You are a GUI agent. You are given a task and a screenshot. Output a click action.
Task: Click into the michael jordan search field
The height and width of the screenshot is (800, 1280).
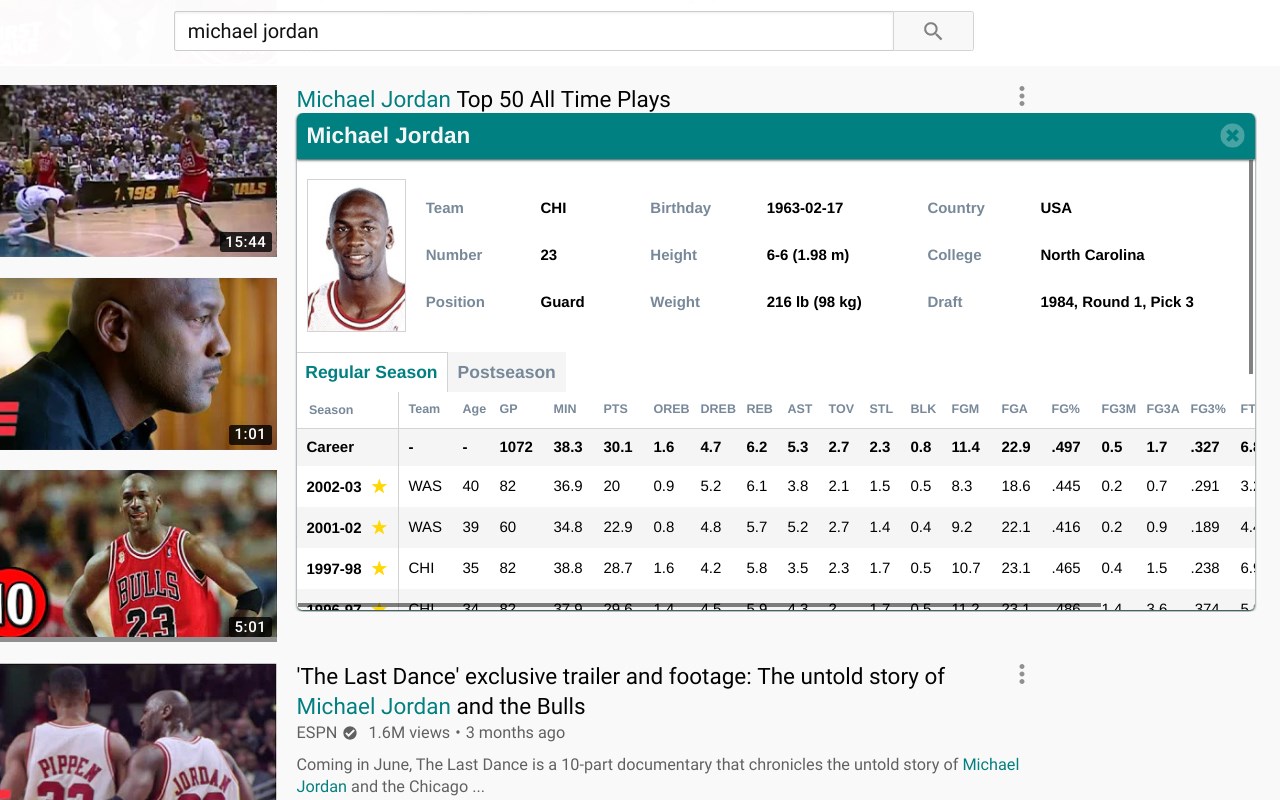534,31
